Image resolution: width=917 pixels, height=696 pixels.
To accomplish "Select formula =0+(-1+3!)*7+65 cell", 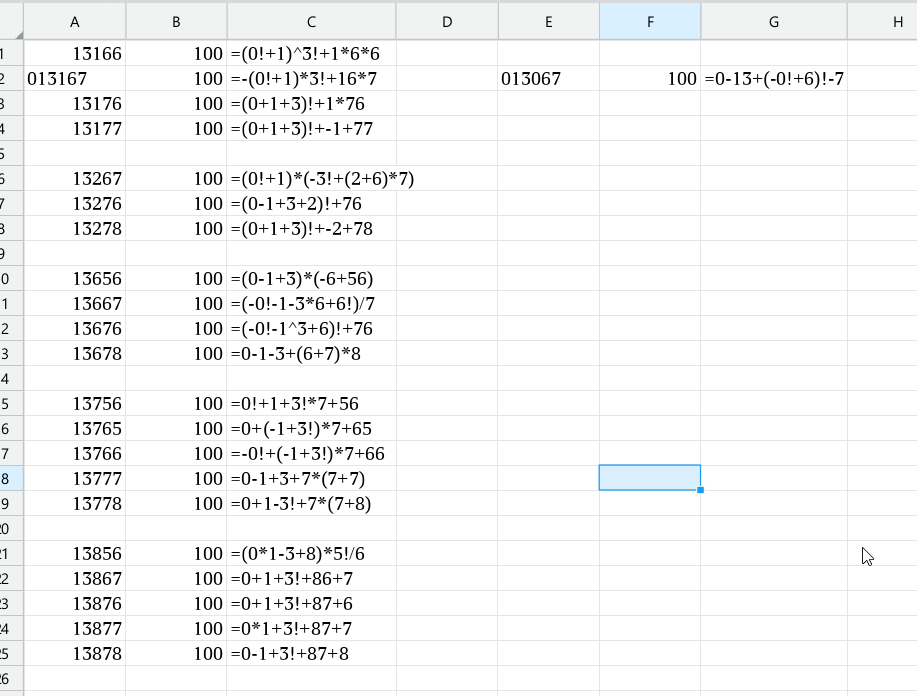I will coord(311,429).
